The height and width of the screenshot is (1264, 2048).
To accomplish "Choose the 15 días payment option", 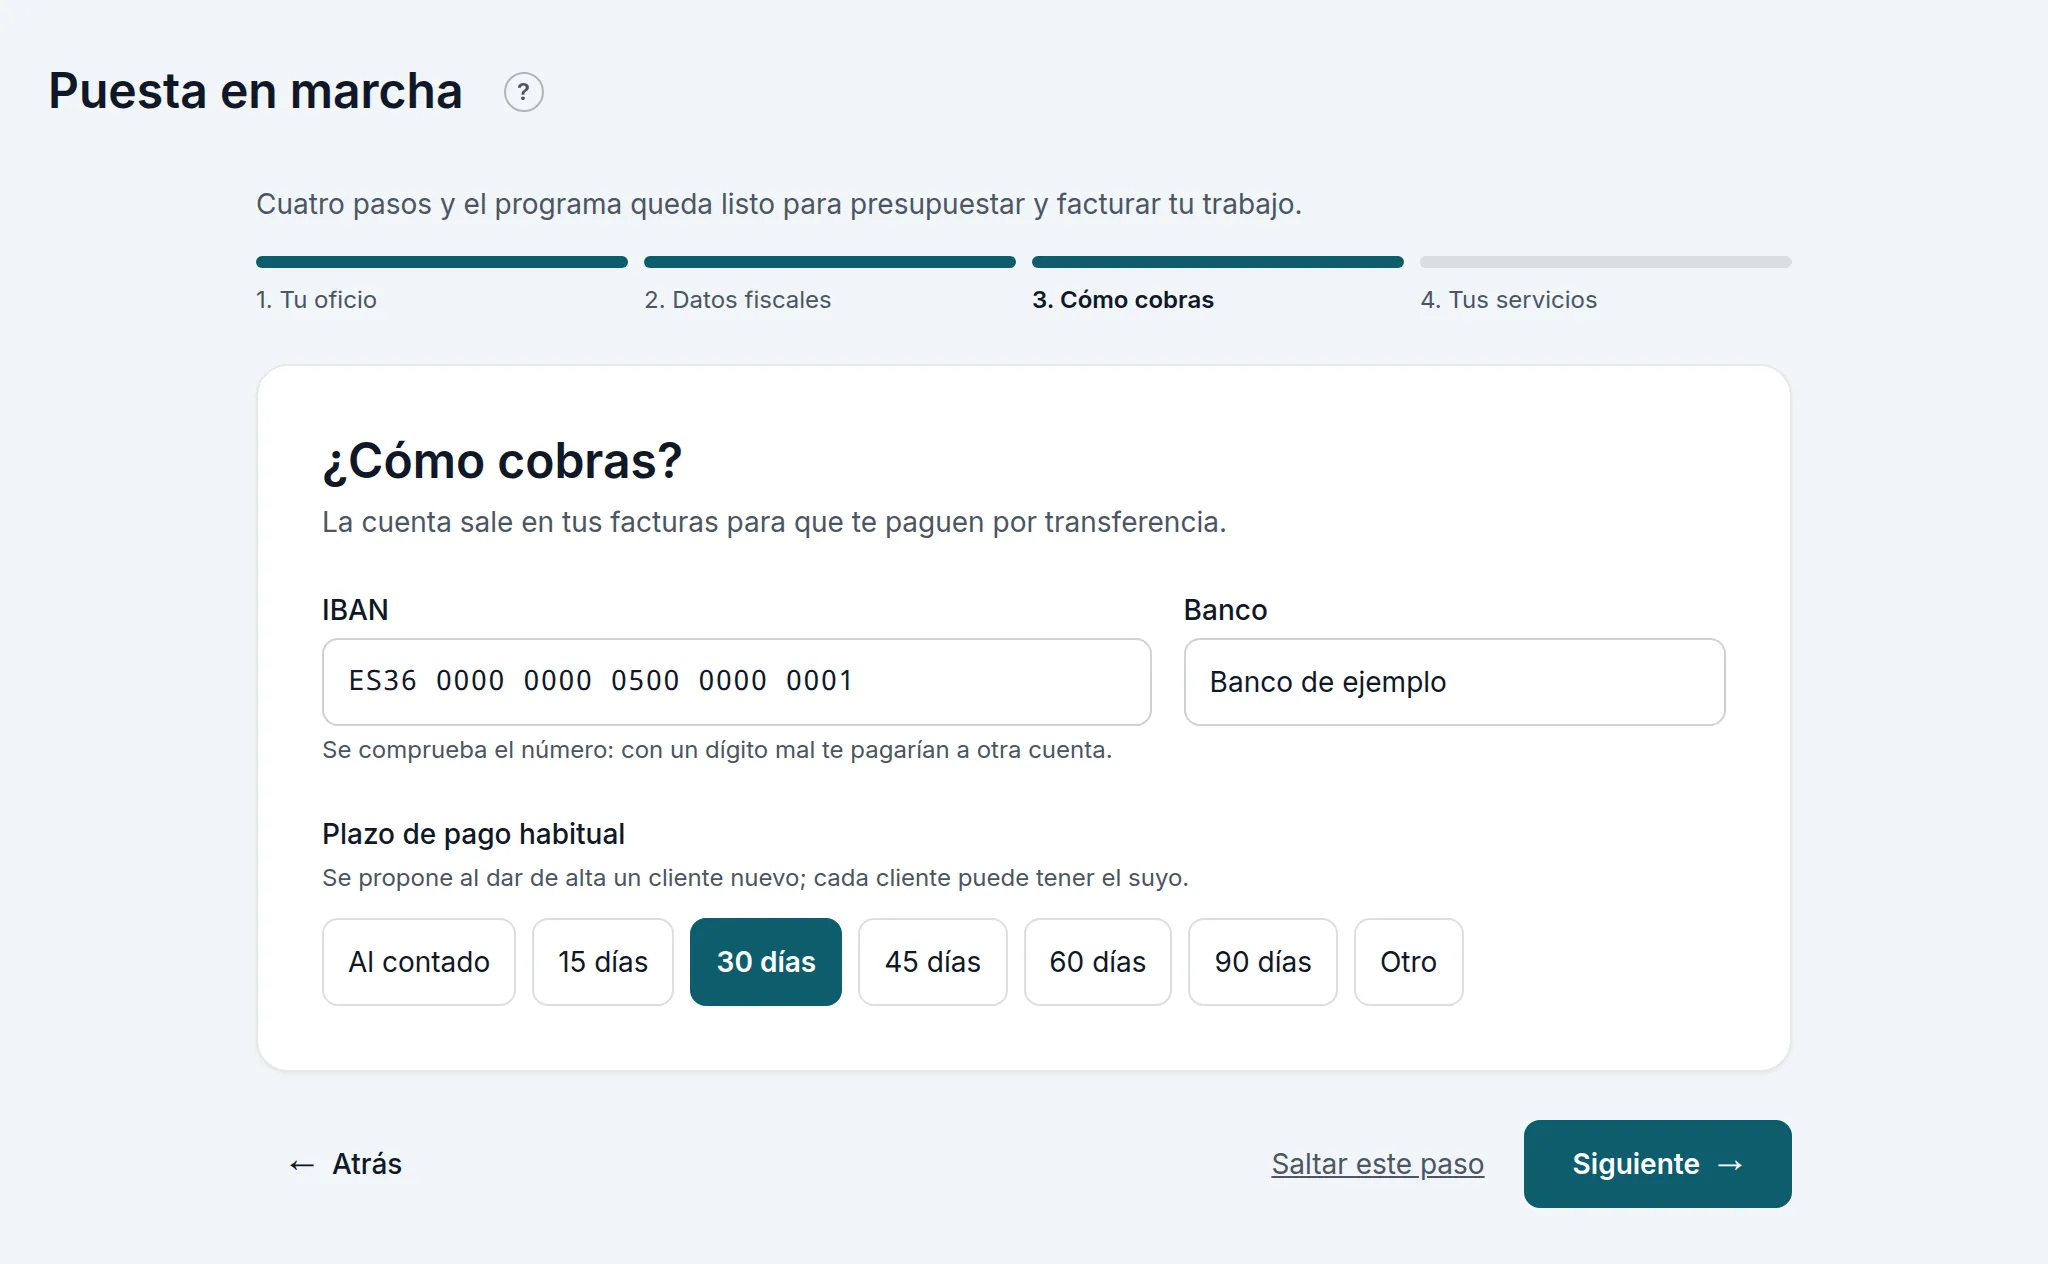I will [x=603, y=962].
